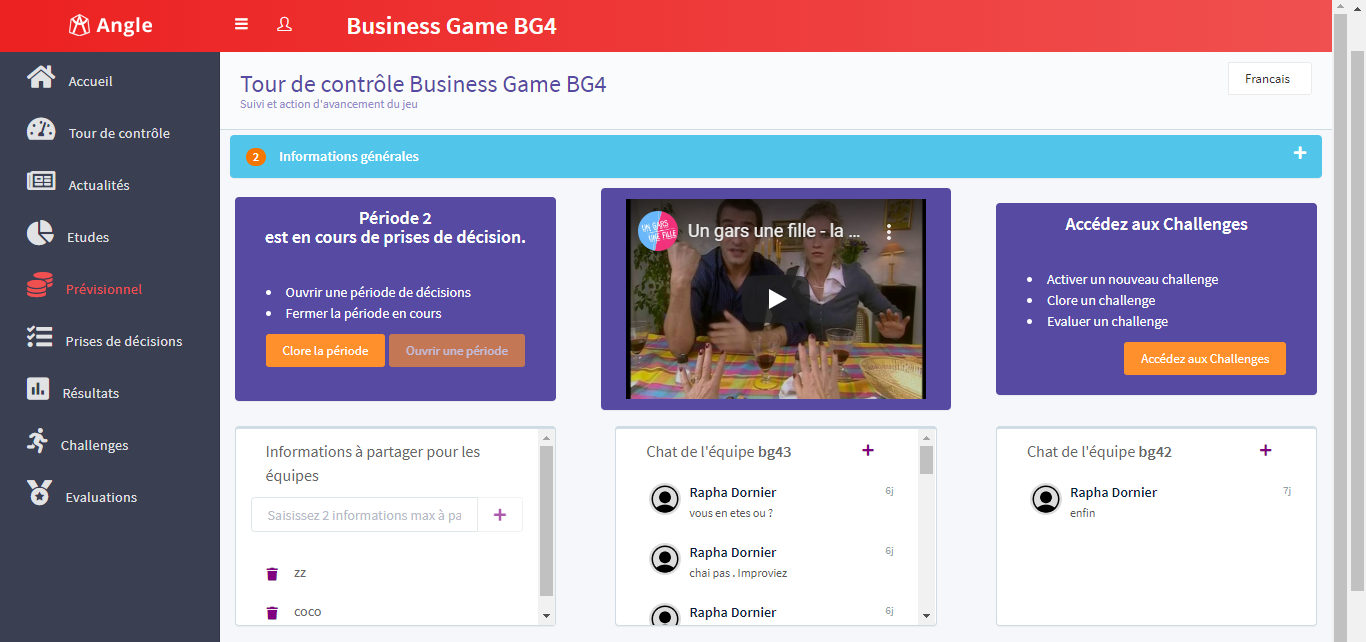Expand the bg43 team chat
The height and width of the screenshot is (642, 1366).
coord(867,451)
